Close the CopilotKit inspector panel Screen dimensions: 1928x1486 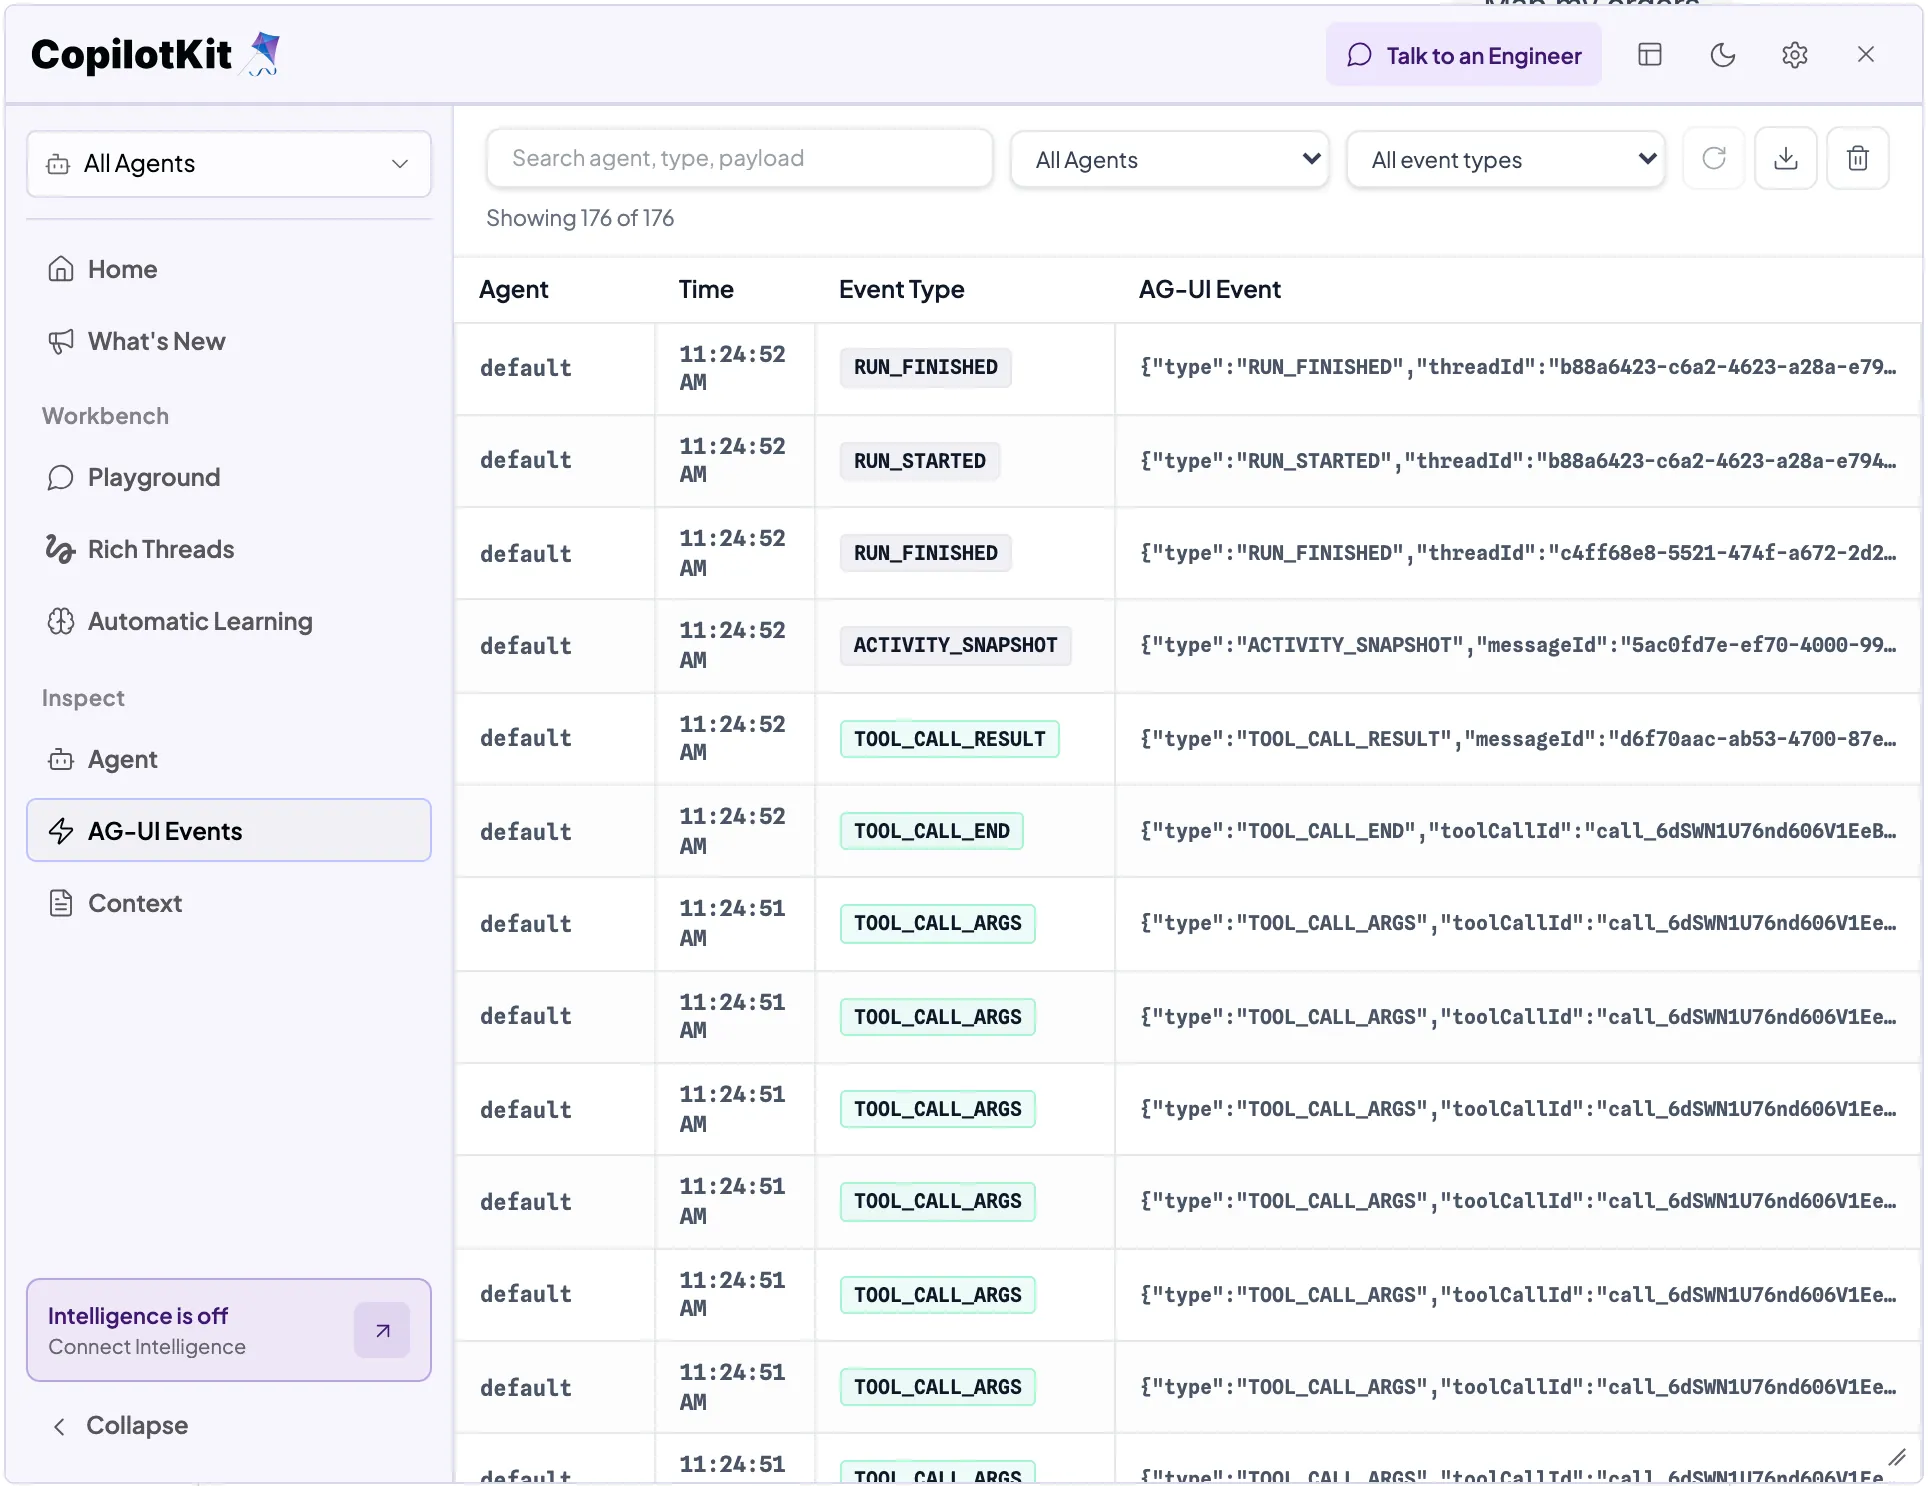point(1866,55)
